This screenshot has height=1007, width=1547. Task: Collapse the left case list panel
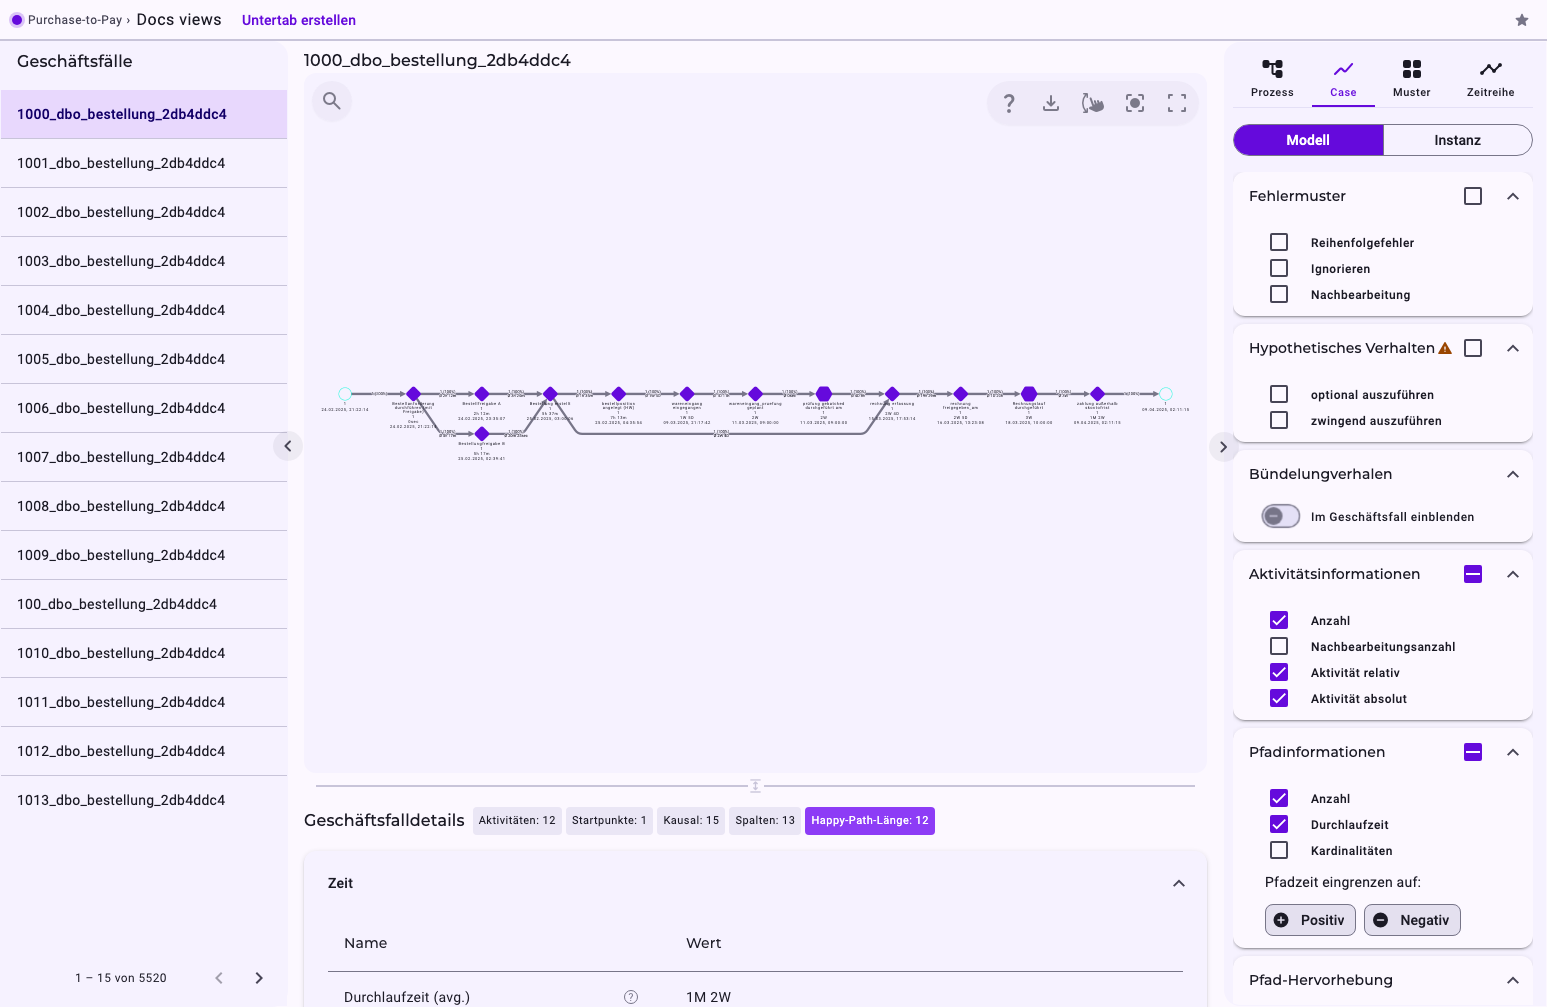288,446
